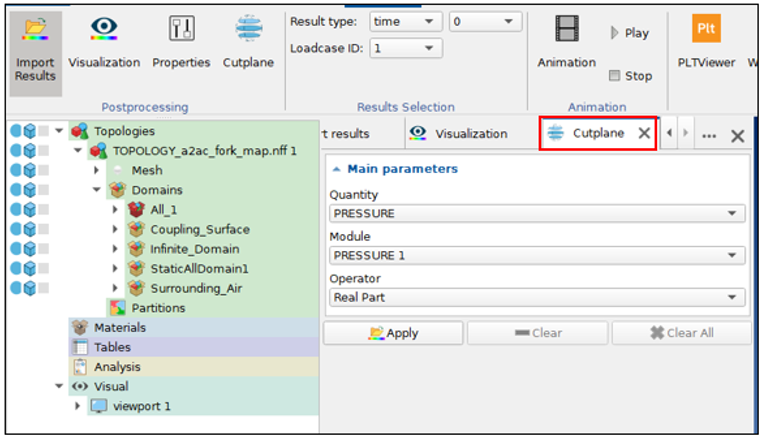Click the Clear All button

(x=681, y=333)
